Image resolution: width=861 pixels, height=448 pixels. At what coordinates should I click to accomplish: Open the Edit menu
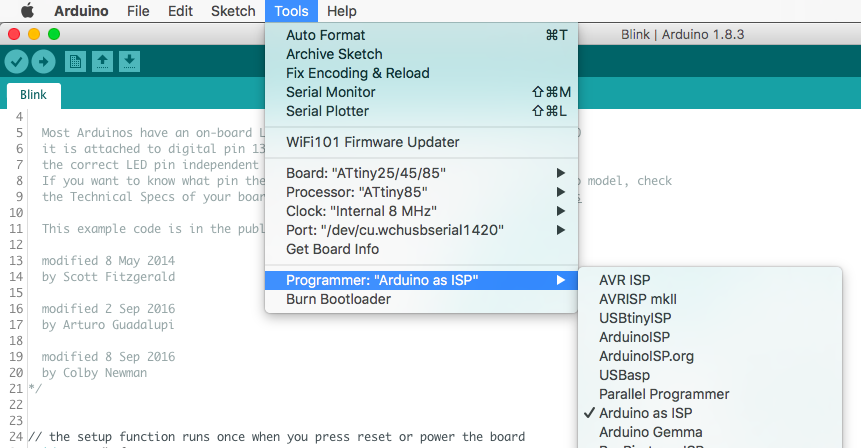point(180,11)
